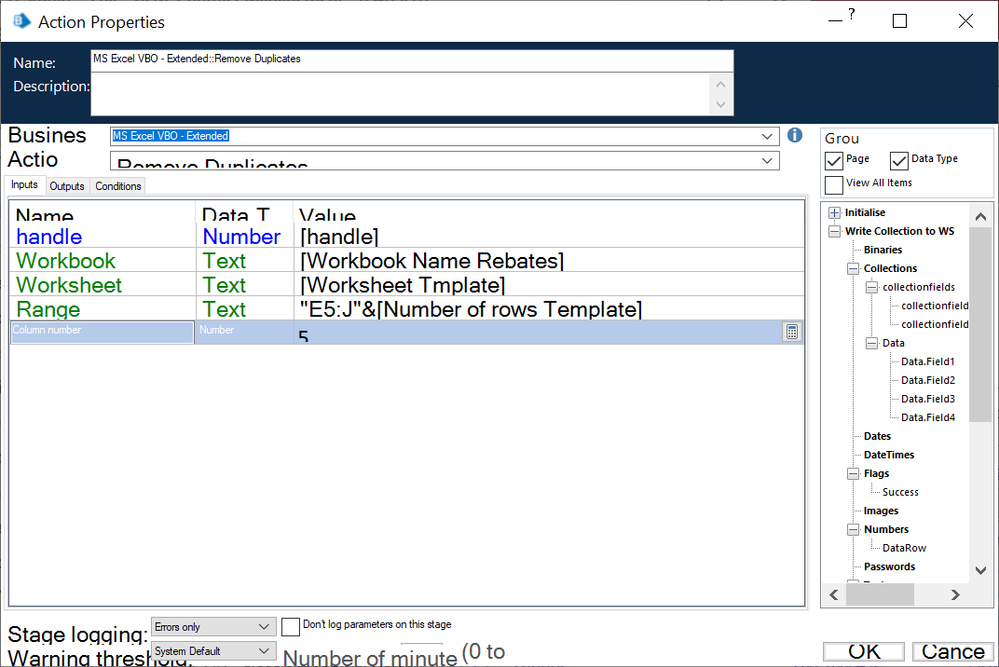Click the tree horizontal scroll left arrow
Screen dimensions: 999x667
(x=833, y=594)
